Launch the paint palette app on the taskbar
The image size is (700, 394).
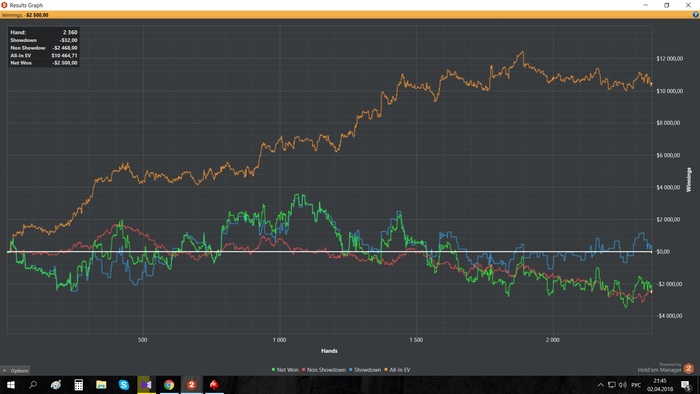click(x=56, y=385)
